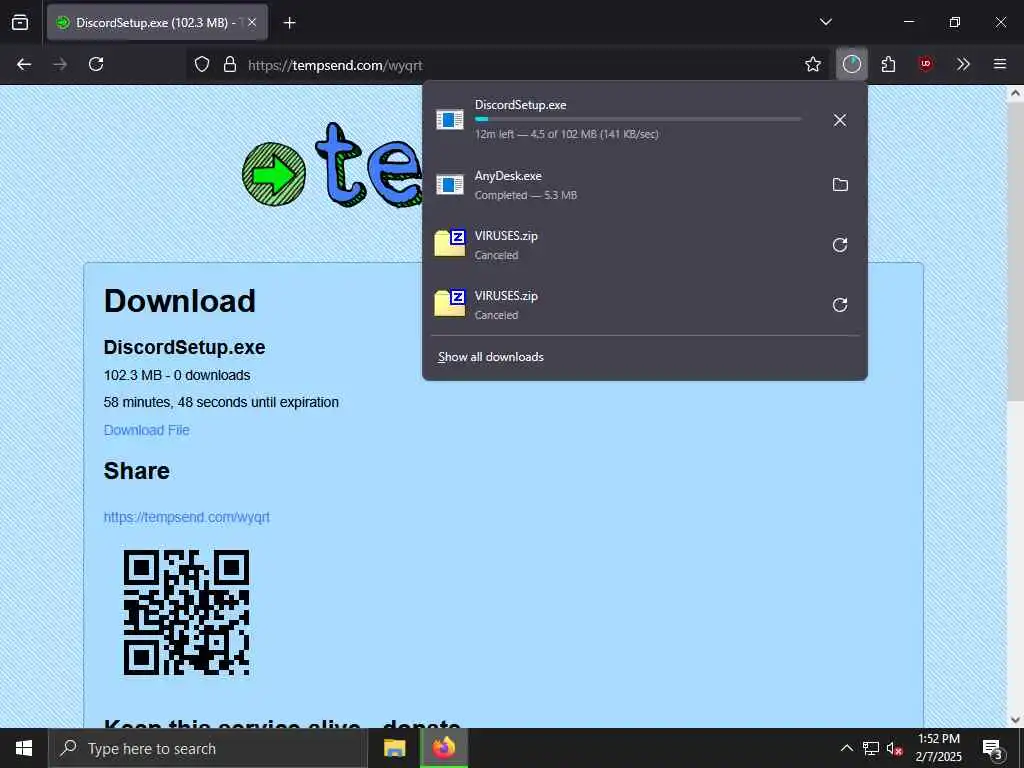Show hidden system tray icons
Image resolution: width=1024 pixels, height=768 pixels.
pyautogui.click(x=846, y=748)
